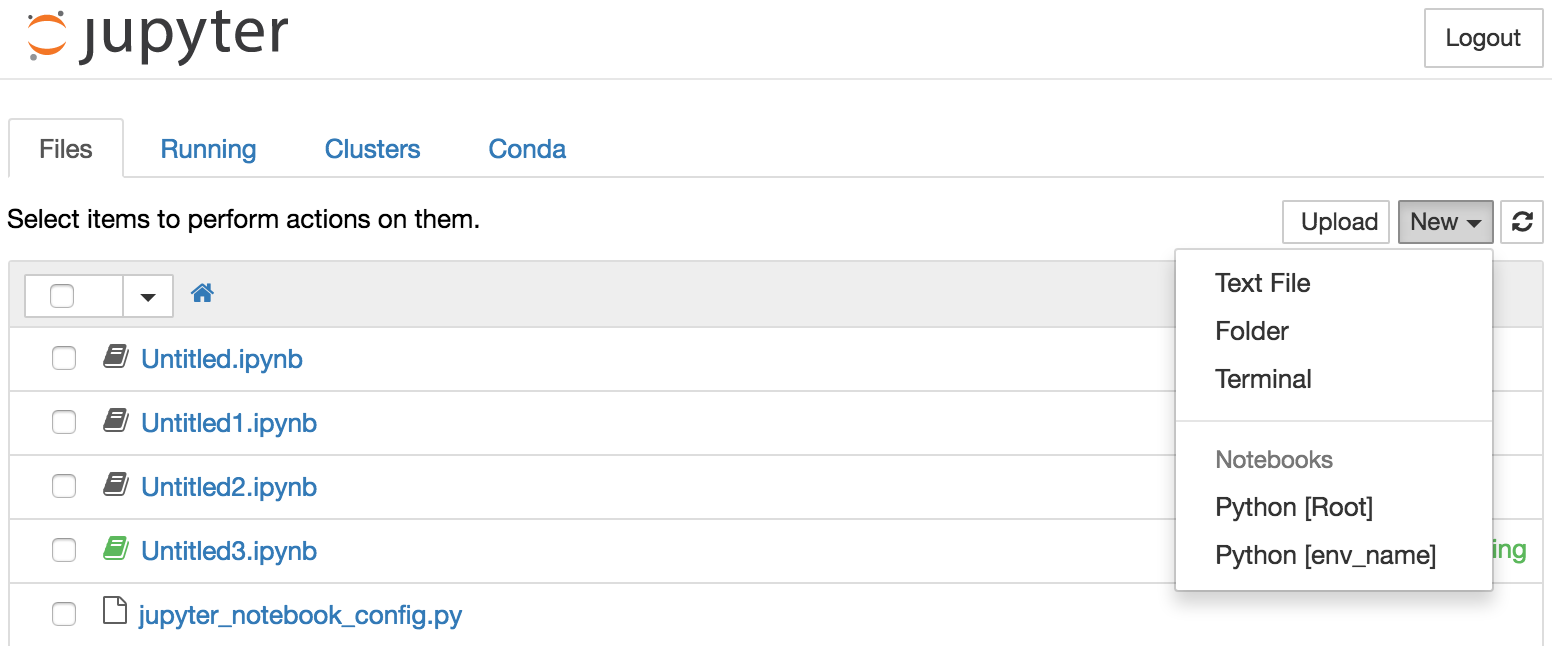
Task: Open the Untitled1.ipynb notebook link
Action: (x=229, y=423)
